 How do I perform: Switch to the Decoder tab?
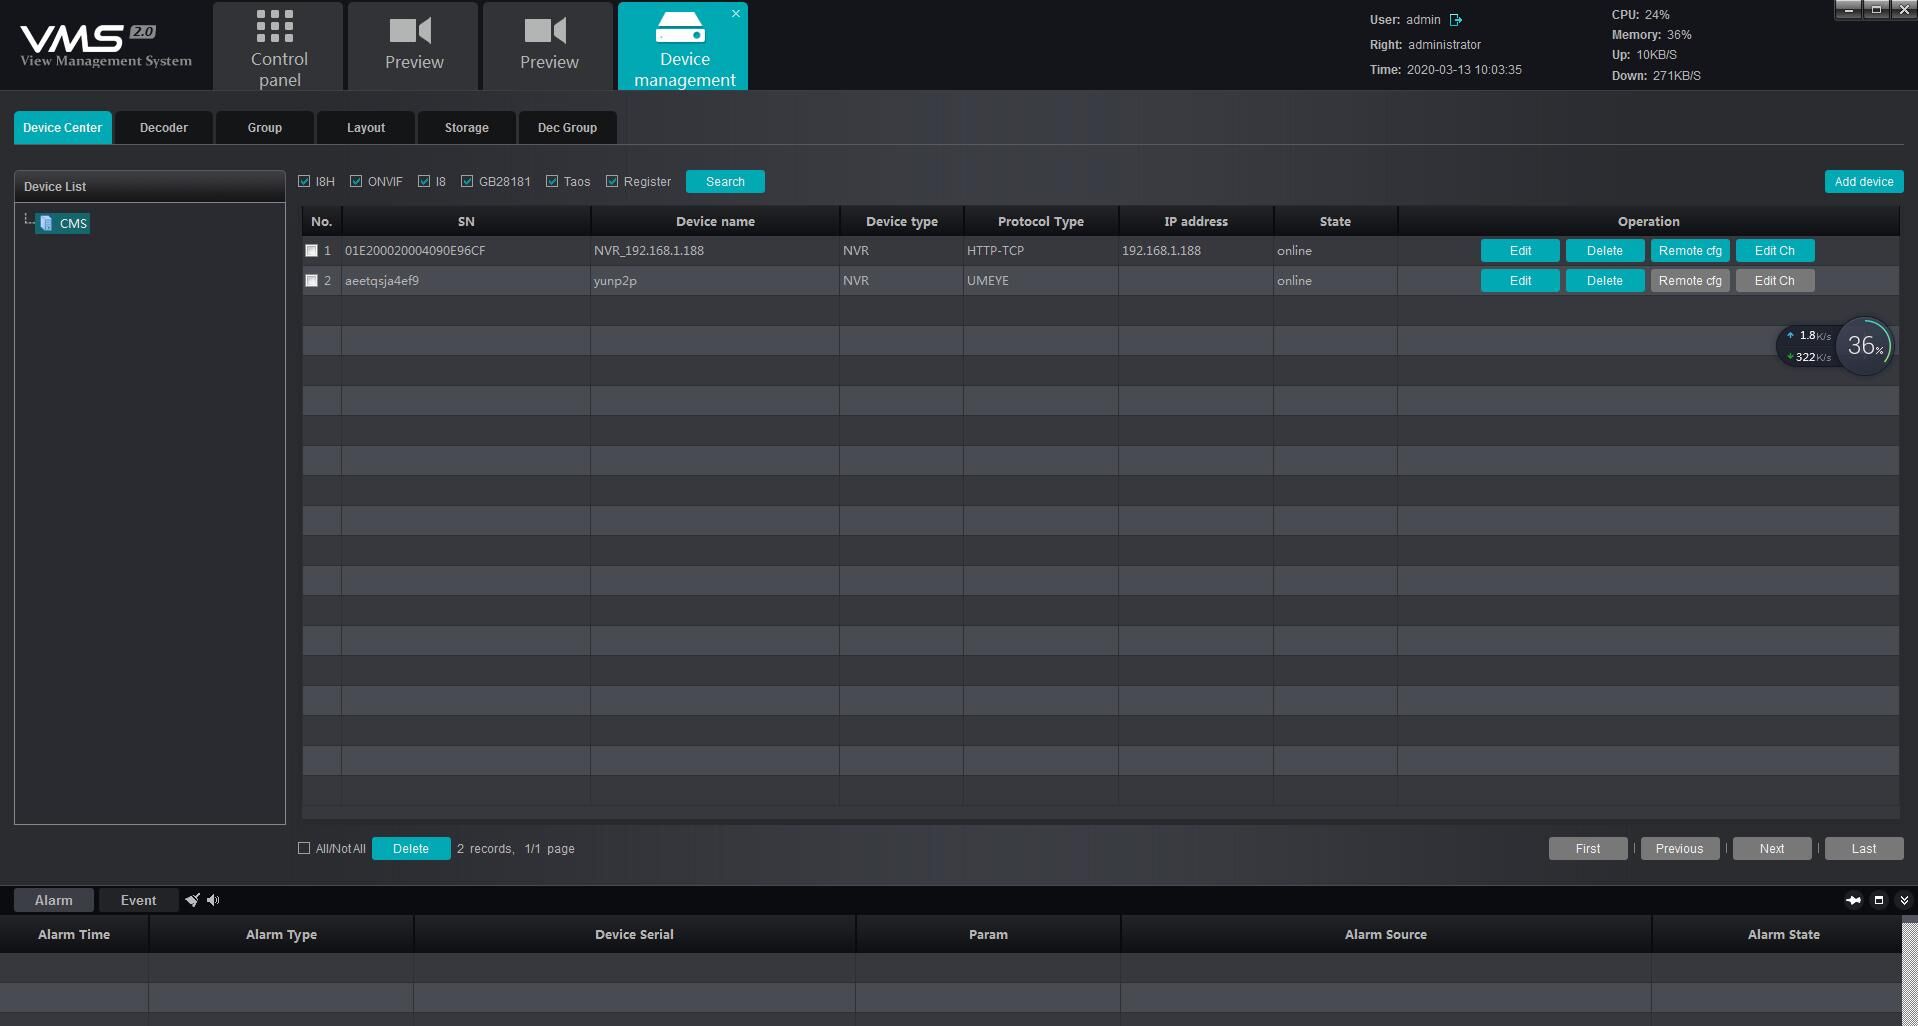(164, 128)
